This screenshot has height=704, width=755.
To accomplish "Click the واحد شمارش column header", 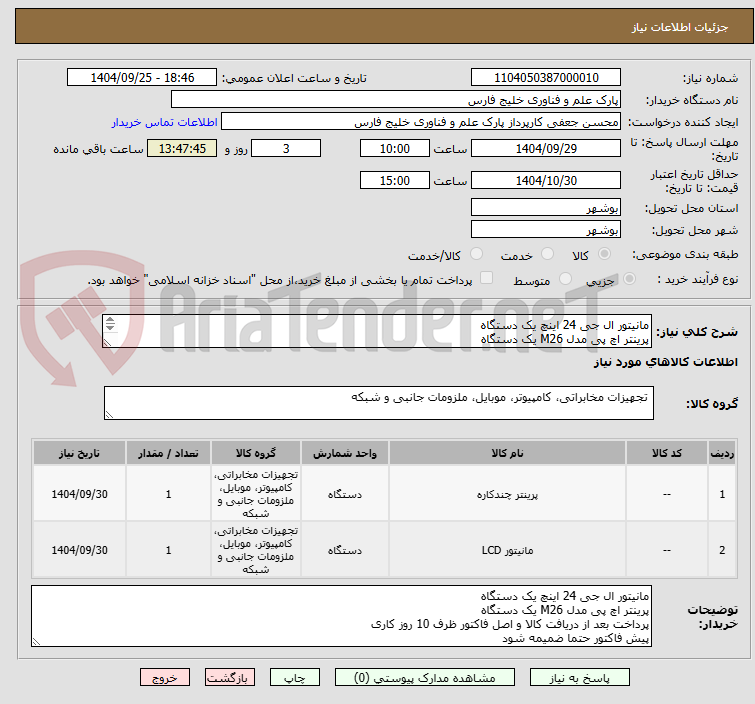I will coord(345,453).
